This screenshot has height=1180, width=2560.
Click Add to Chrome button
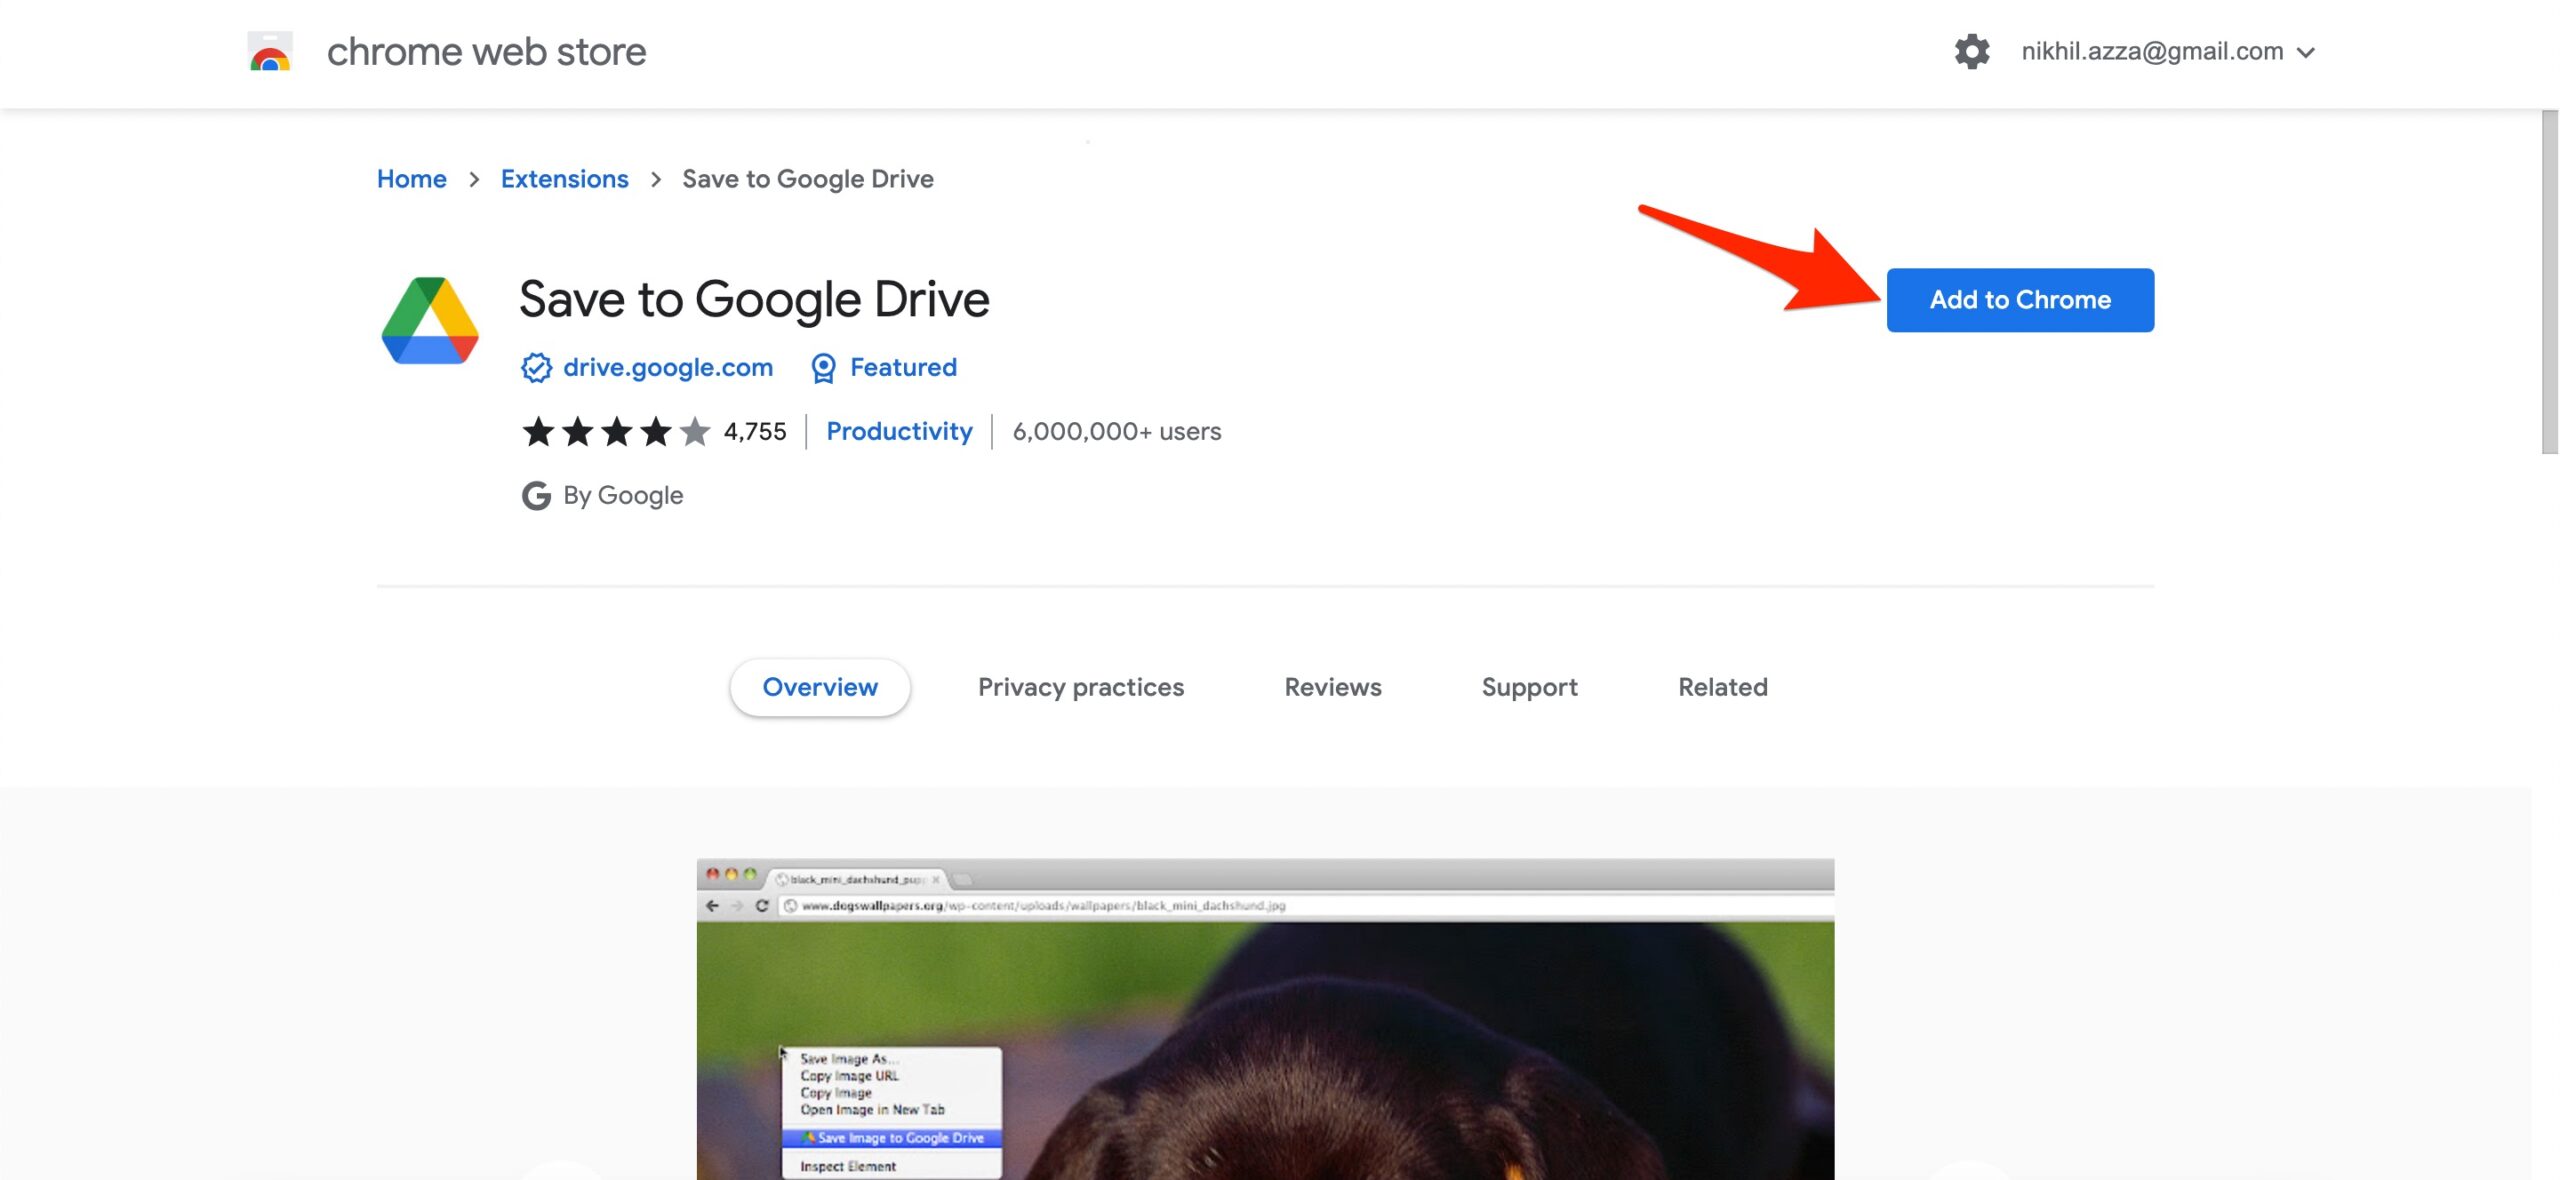[2020, 299]
